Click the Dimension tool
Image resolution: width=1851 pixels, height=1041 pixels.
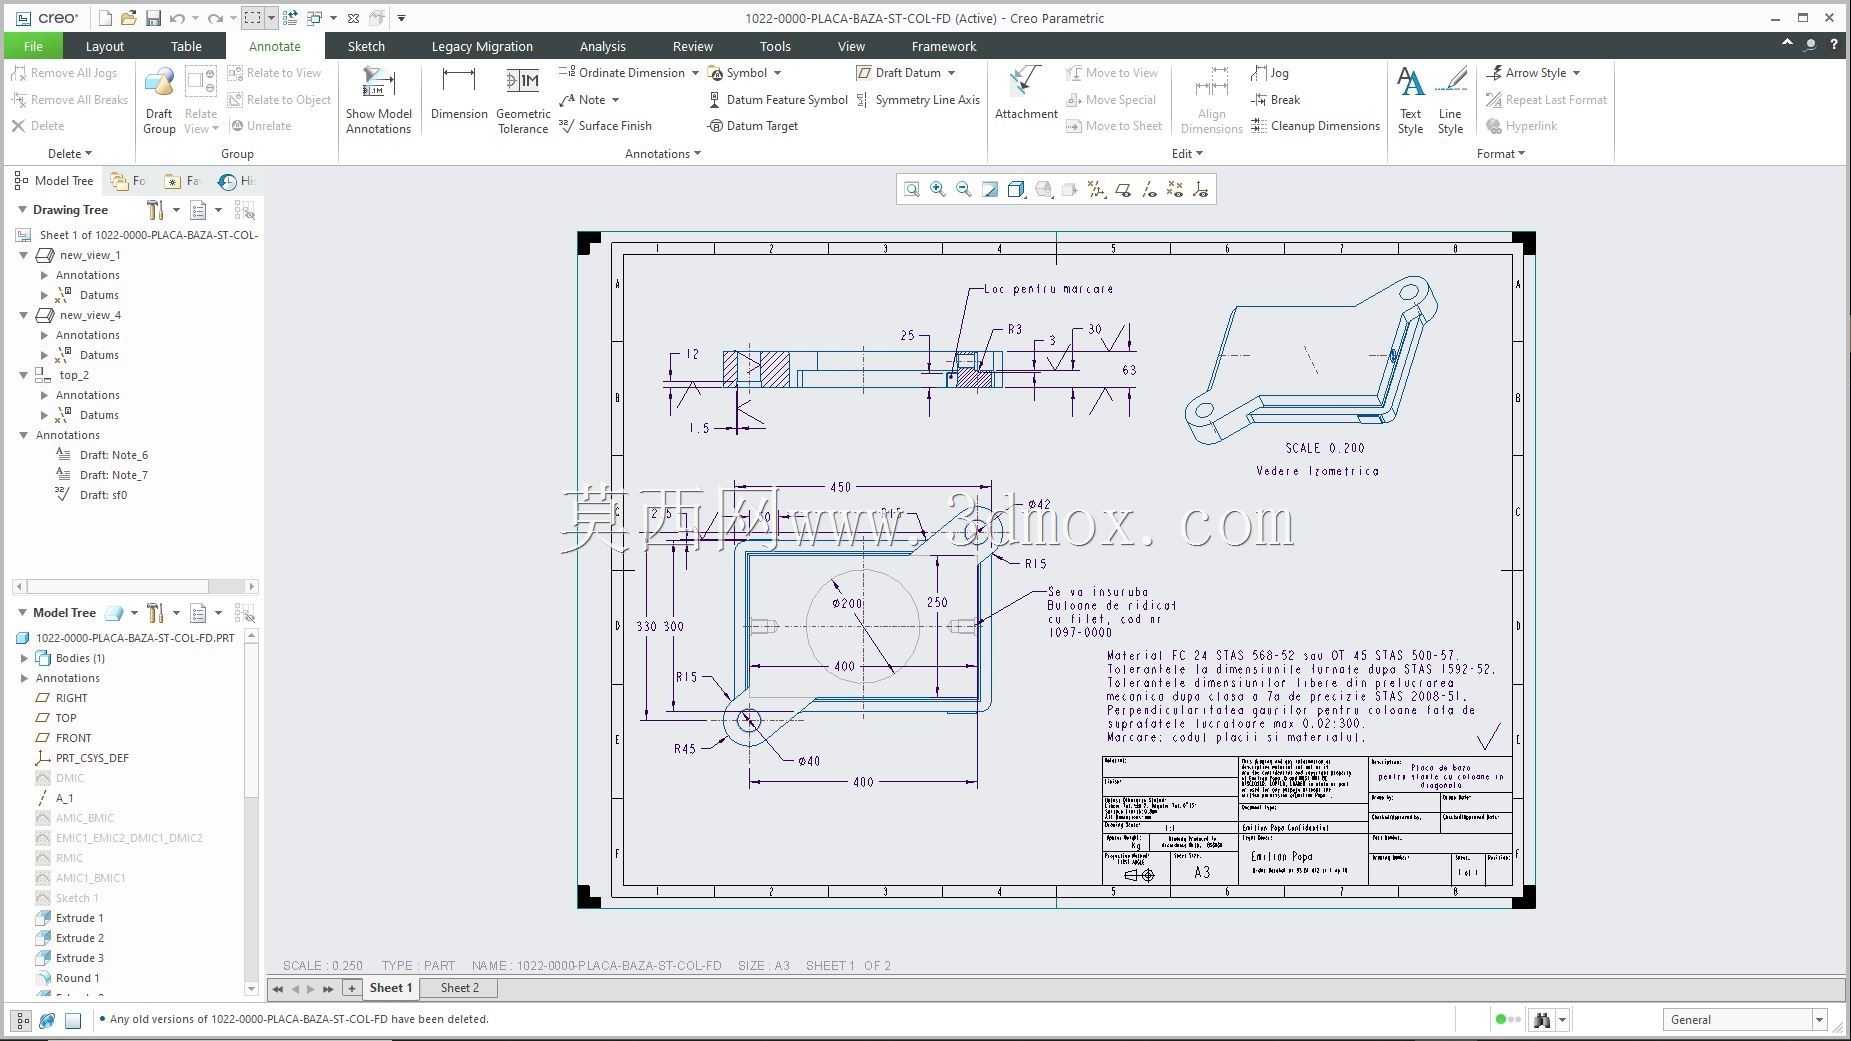(x=459, y=95)
